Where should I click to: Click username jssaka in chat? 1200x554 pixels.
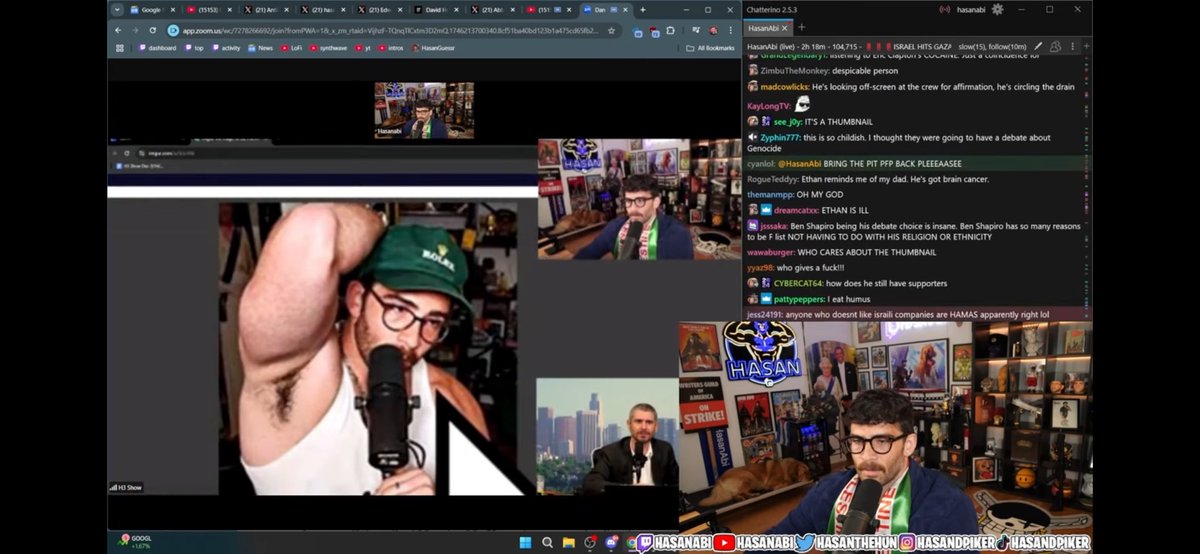coord(773,226)
